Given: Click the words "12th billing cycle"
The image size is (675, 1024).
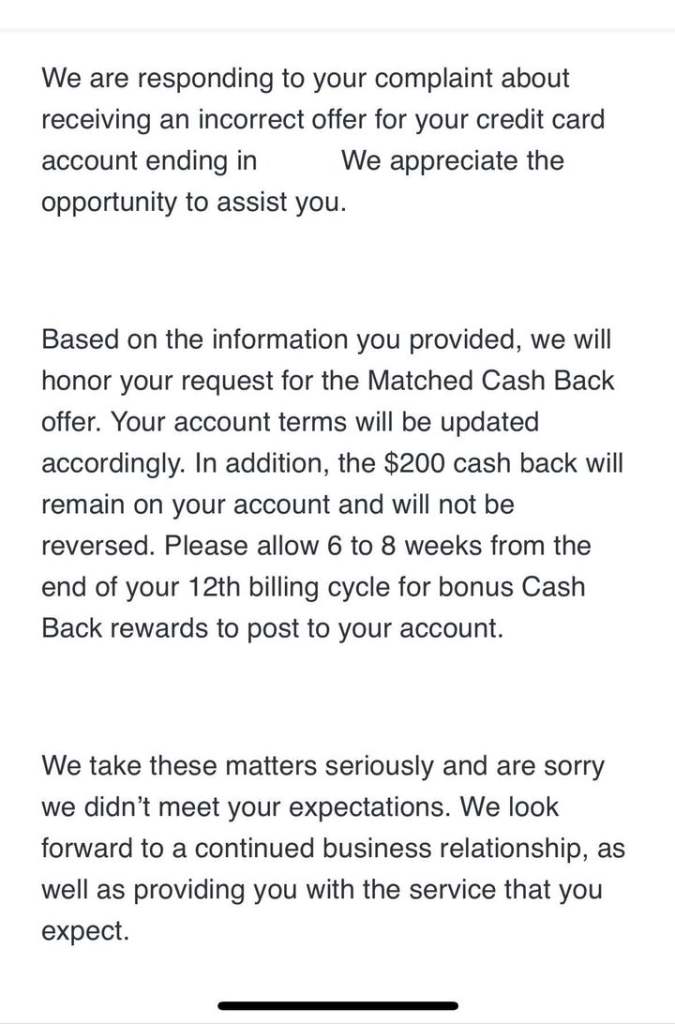Looking at the screenshot, I should click(x=248, y=587).
